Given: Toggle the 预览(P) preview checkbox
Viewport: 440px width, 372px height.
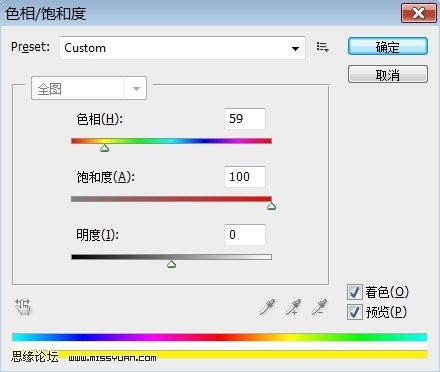Looking at the screenshot, I should [x=355, y=312].
